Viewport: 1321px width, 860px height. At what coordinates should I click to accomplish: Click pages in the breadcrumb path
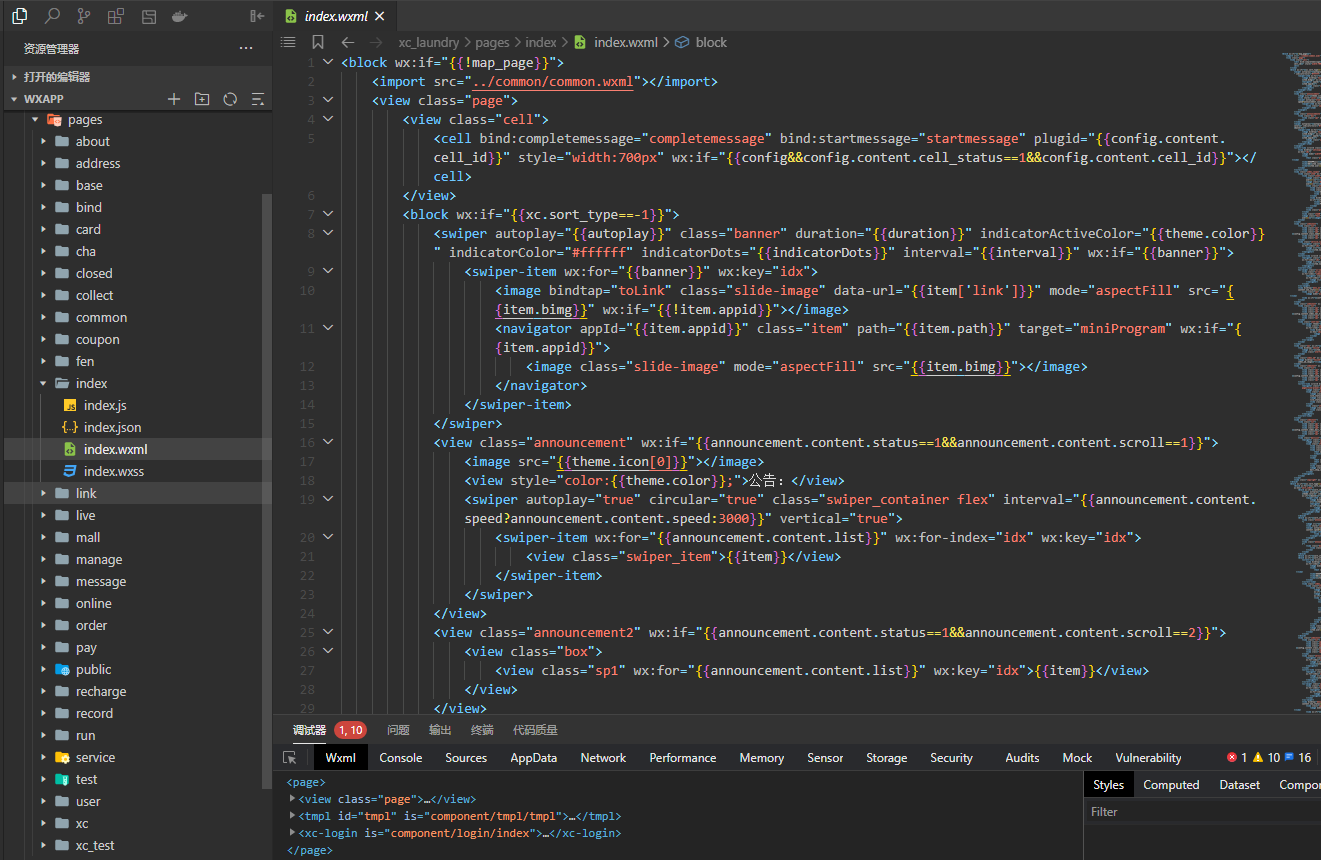(x=492, y=42)
